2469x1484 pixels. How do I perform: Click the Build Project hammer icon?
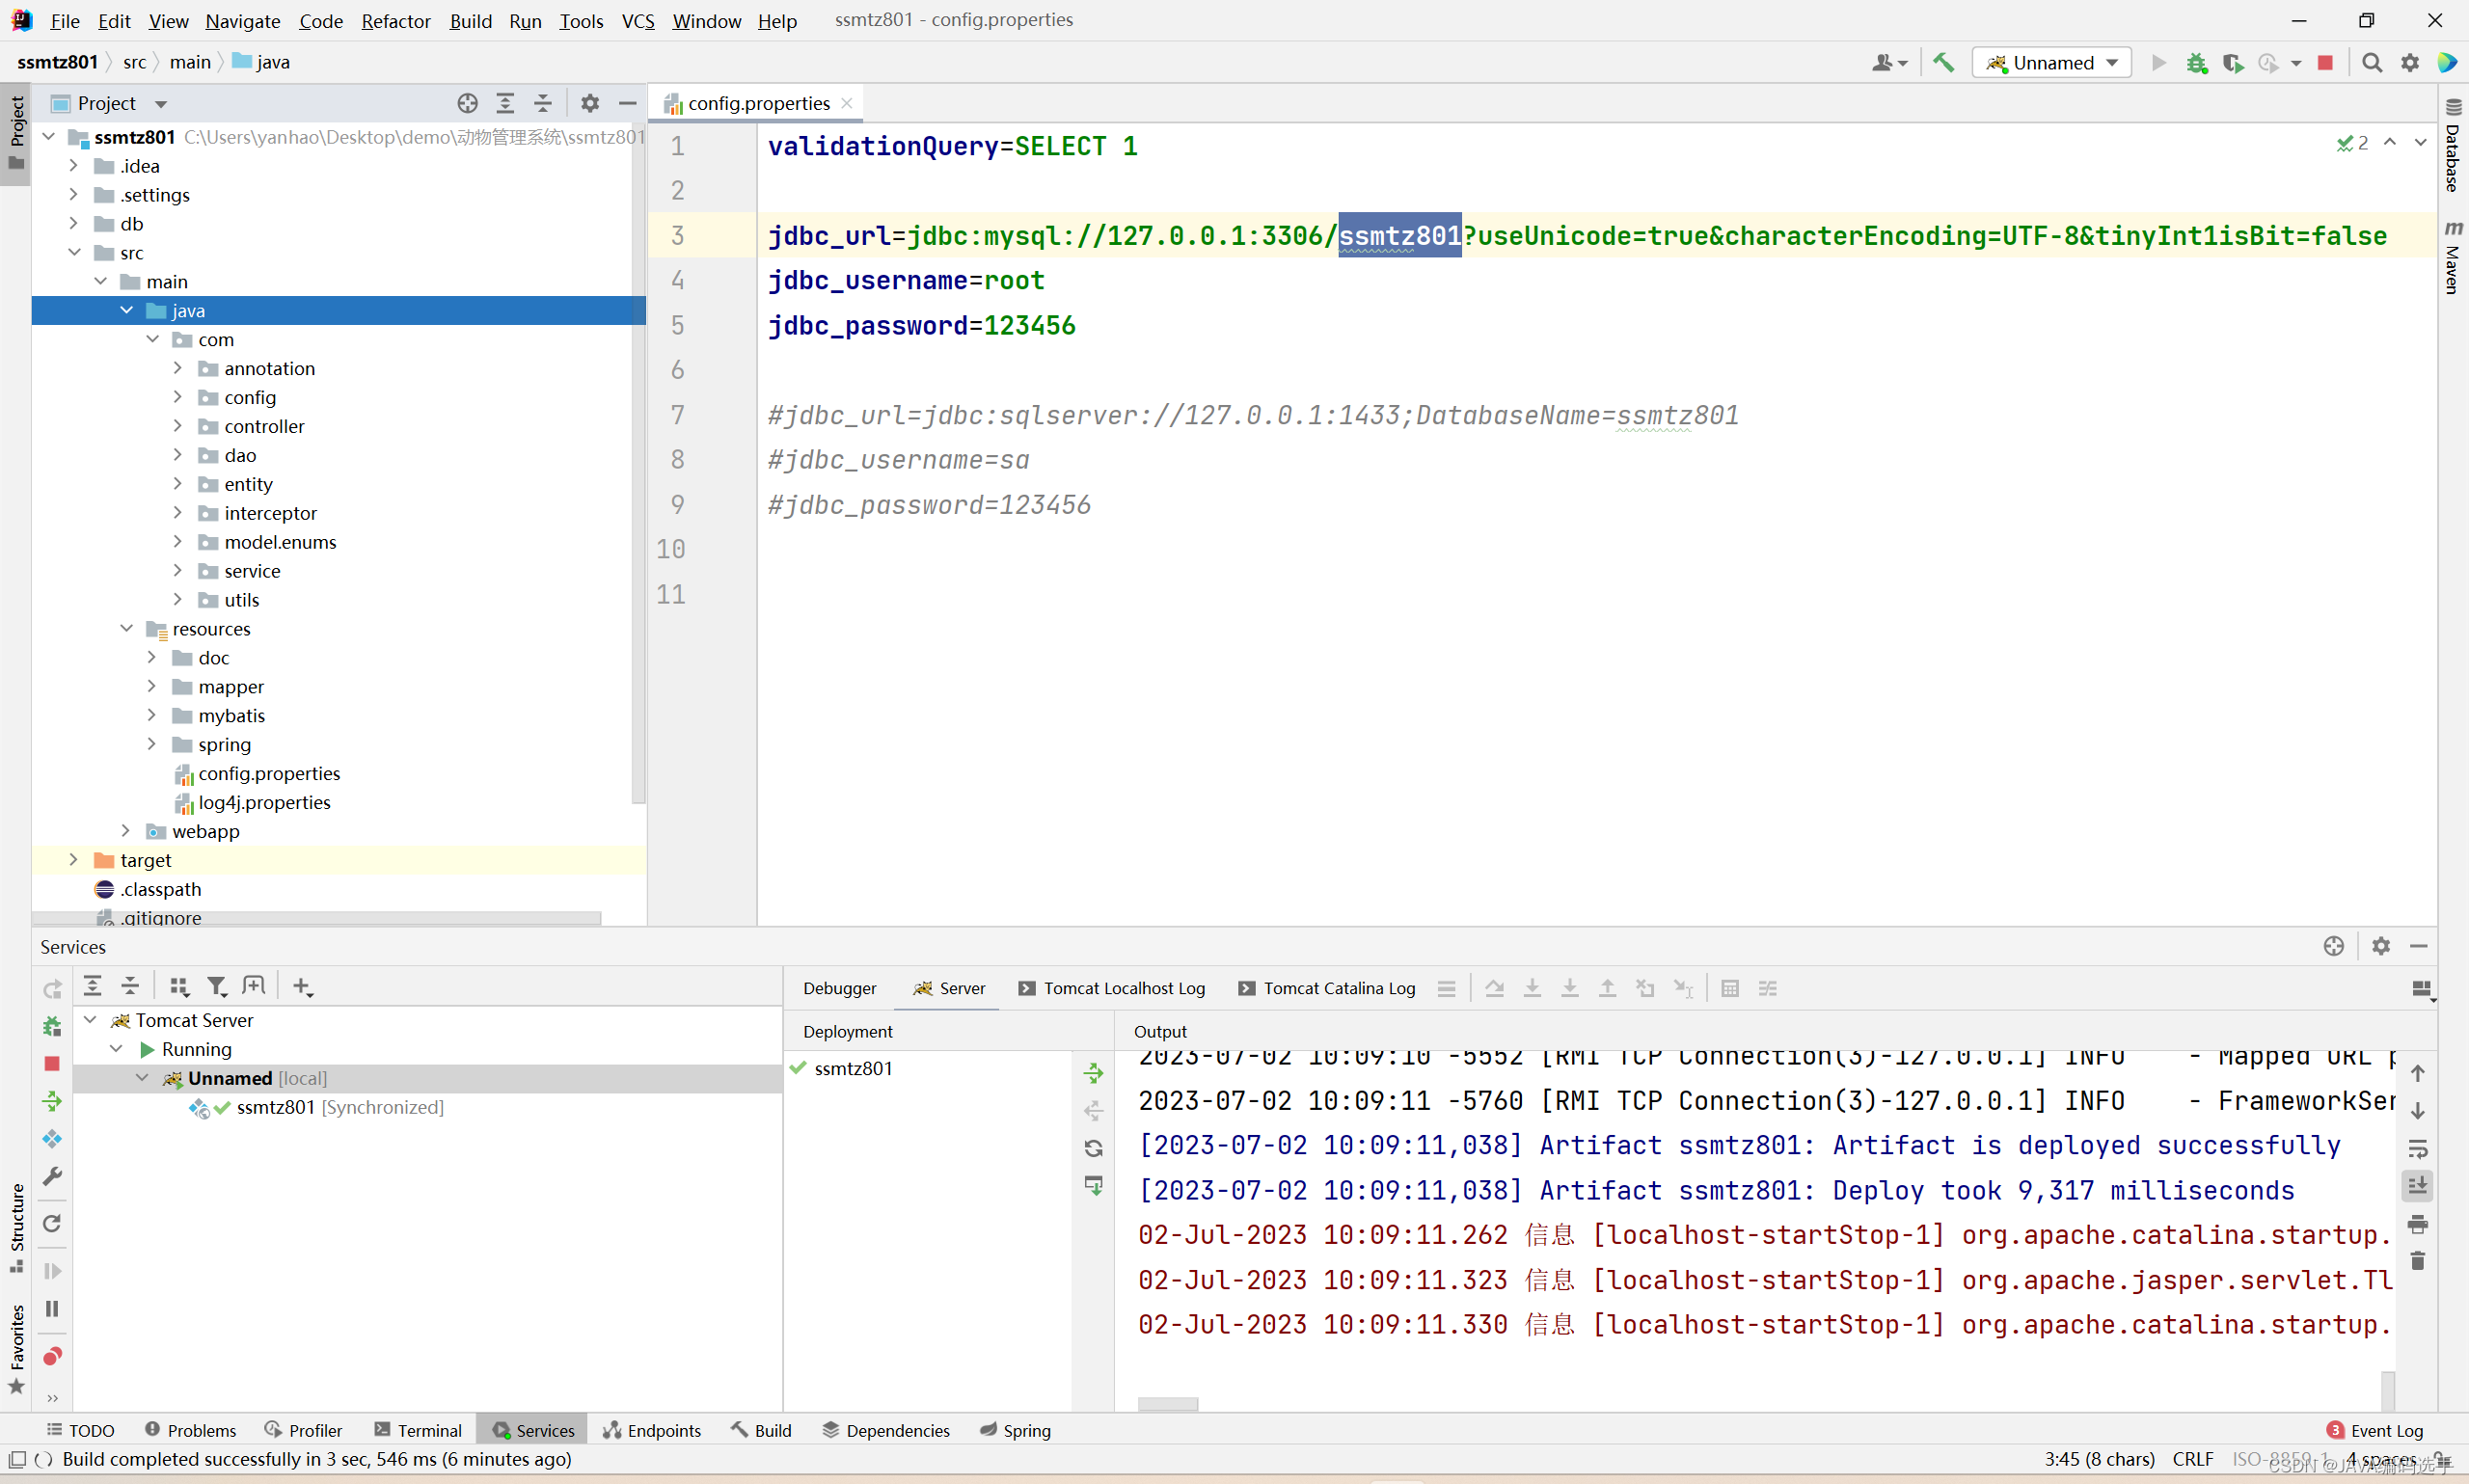coord(1943,62)
